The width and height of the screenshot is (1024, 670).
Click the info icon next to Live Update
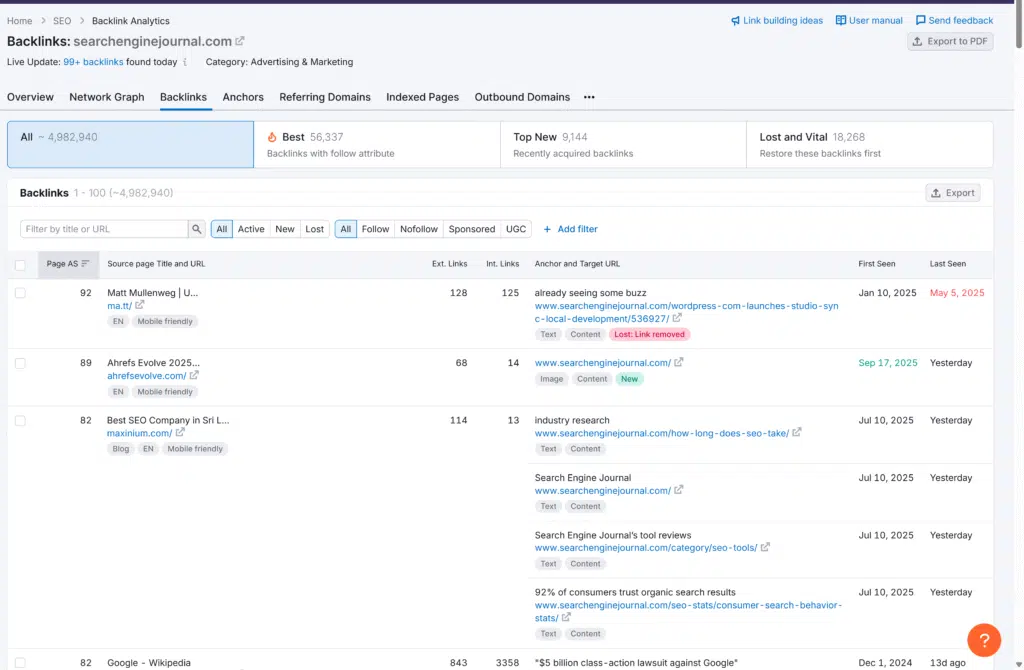185,62
